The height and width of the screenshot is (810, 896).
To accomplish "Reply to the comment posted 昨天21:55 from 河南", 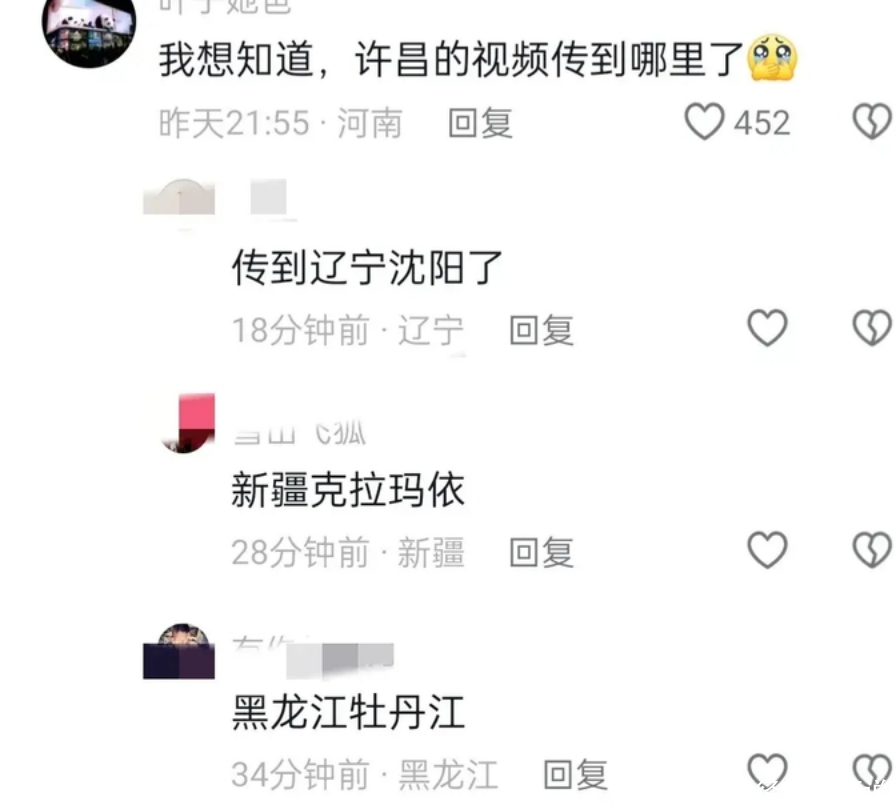I will 480,123.
